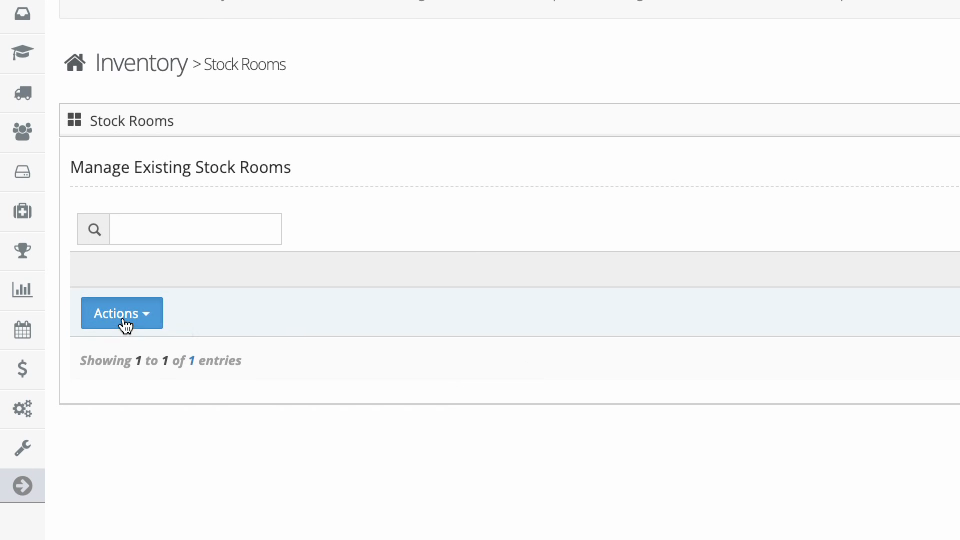The width and height of the screenshot is (960, 540).
Task: Click the magnifier search icon
Action: tap(94, 229)
